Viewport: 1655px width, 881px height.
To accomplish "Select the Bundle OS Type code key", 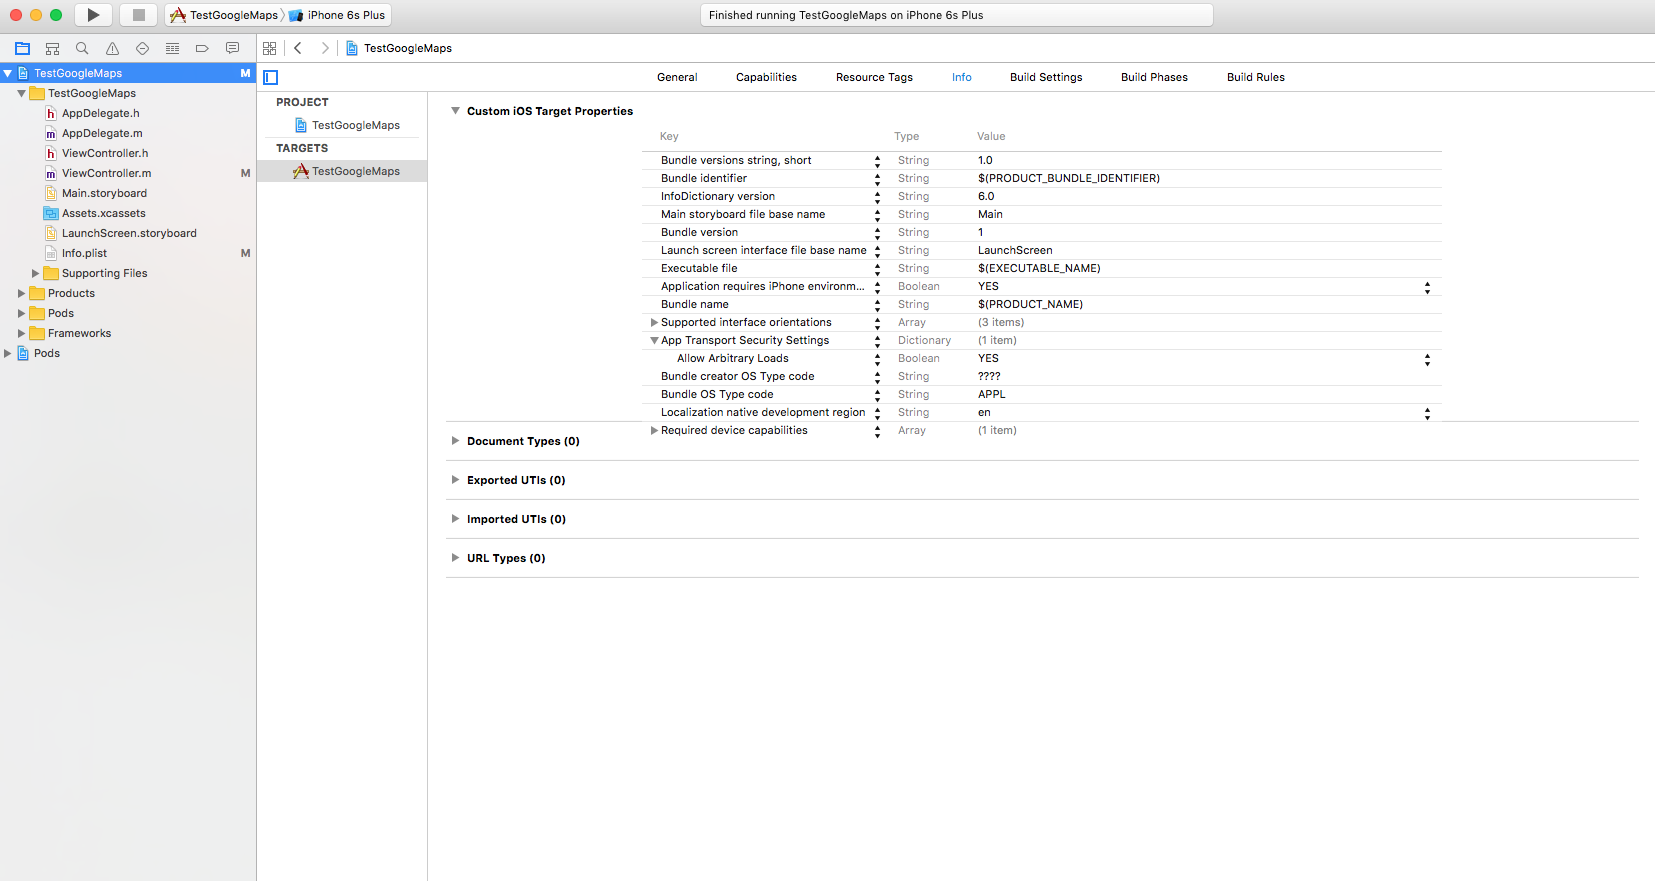I will click(x=717, y=394).
